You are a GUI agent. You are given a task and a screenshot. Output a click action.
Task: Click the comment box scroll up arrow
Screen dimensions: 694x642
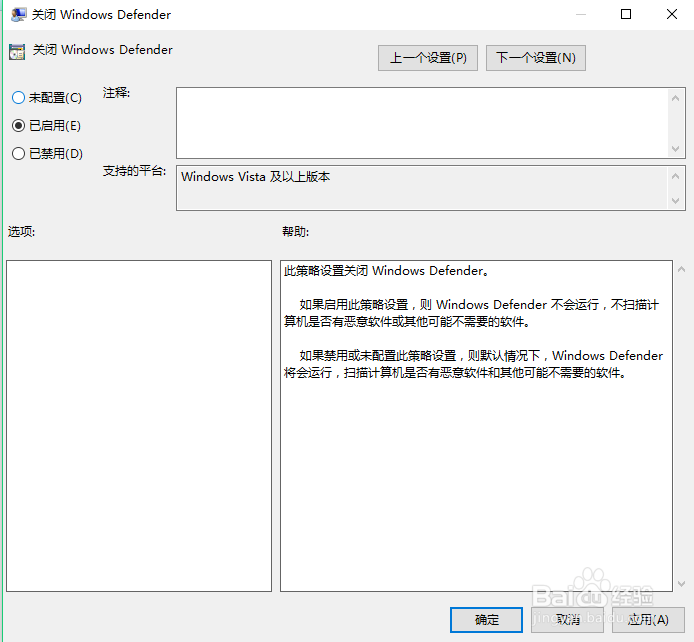(675, 98)
